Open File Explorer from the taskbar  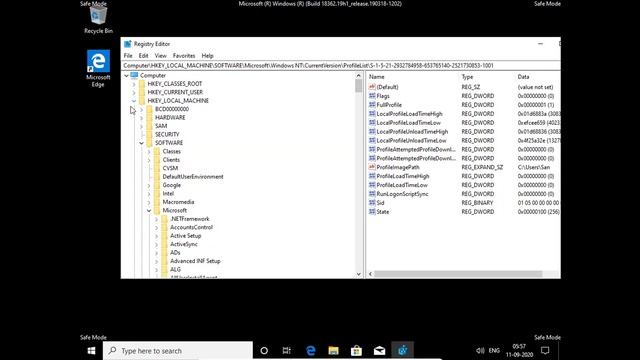tap(333, 351)
